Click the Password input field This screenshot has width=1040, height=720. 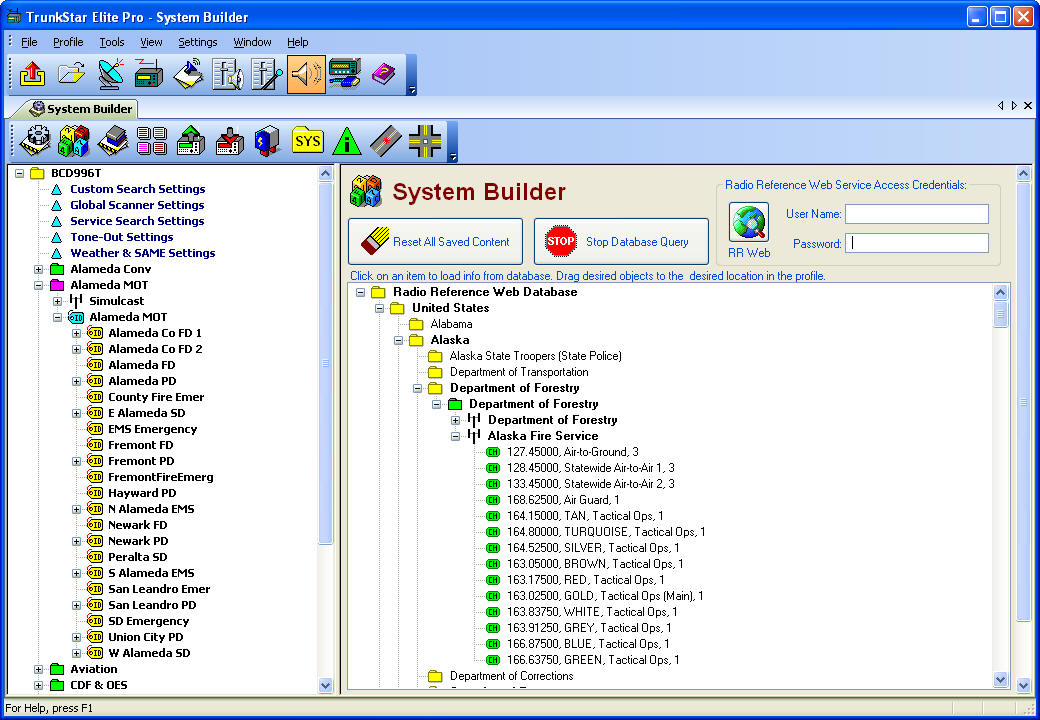coord(917,243)
